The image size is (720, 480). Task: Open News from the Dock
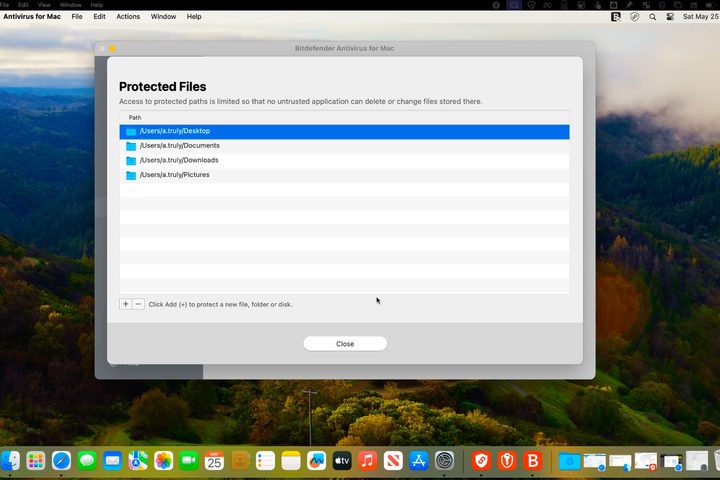[x=393, y=461]
